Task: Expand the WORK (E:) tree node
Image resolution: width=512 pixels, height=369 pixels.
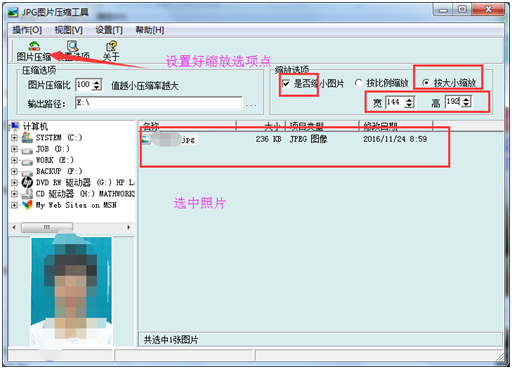Action: point(14,160)
